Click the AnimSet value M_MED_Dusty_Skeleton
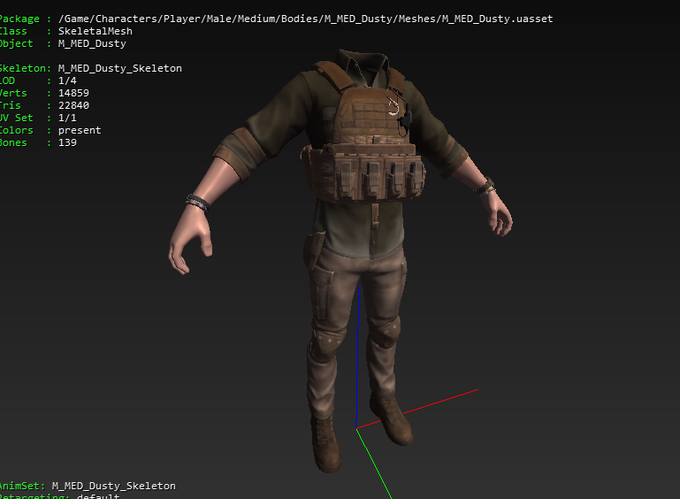The image size is (680, 499). [x=114, y=486]
